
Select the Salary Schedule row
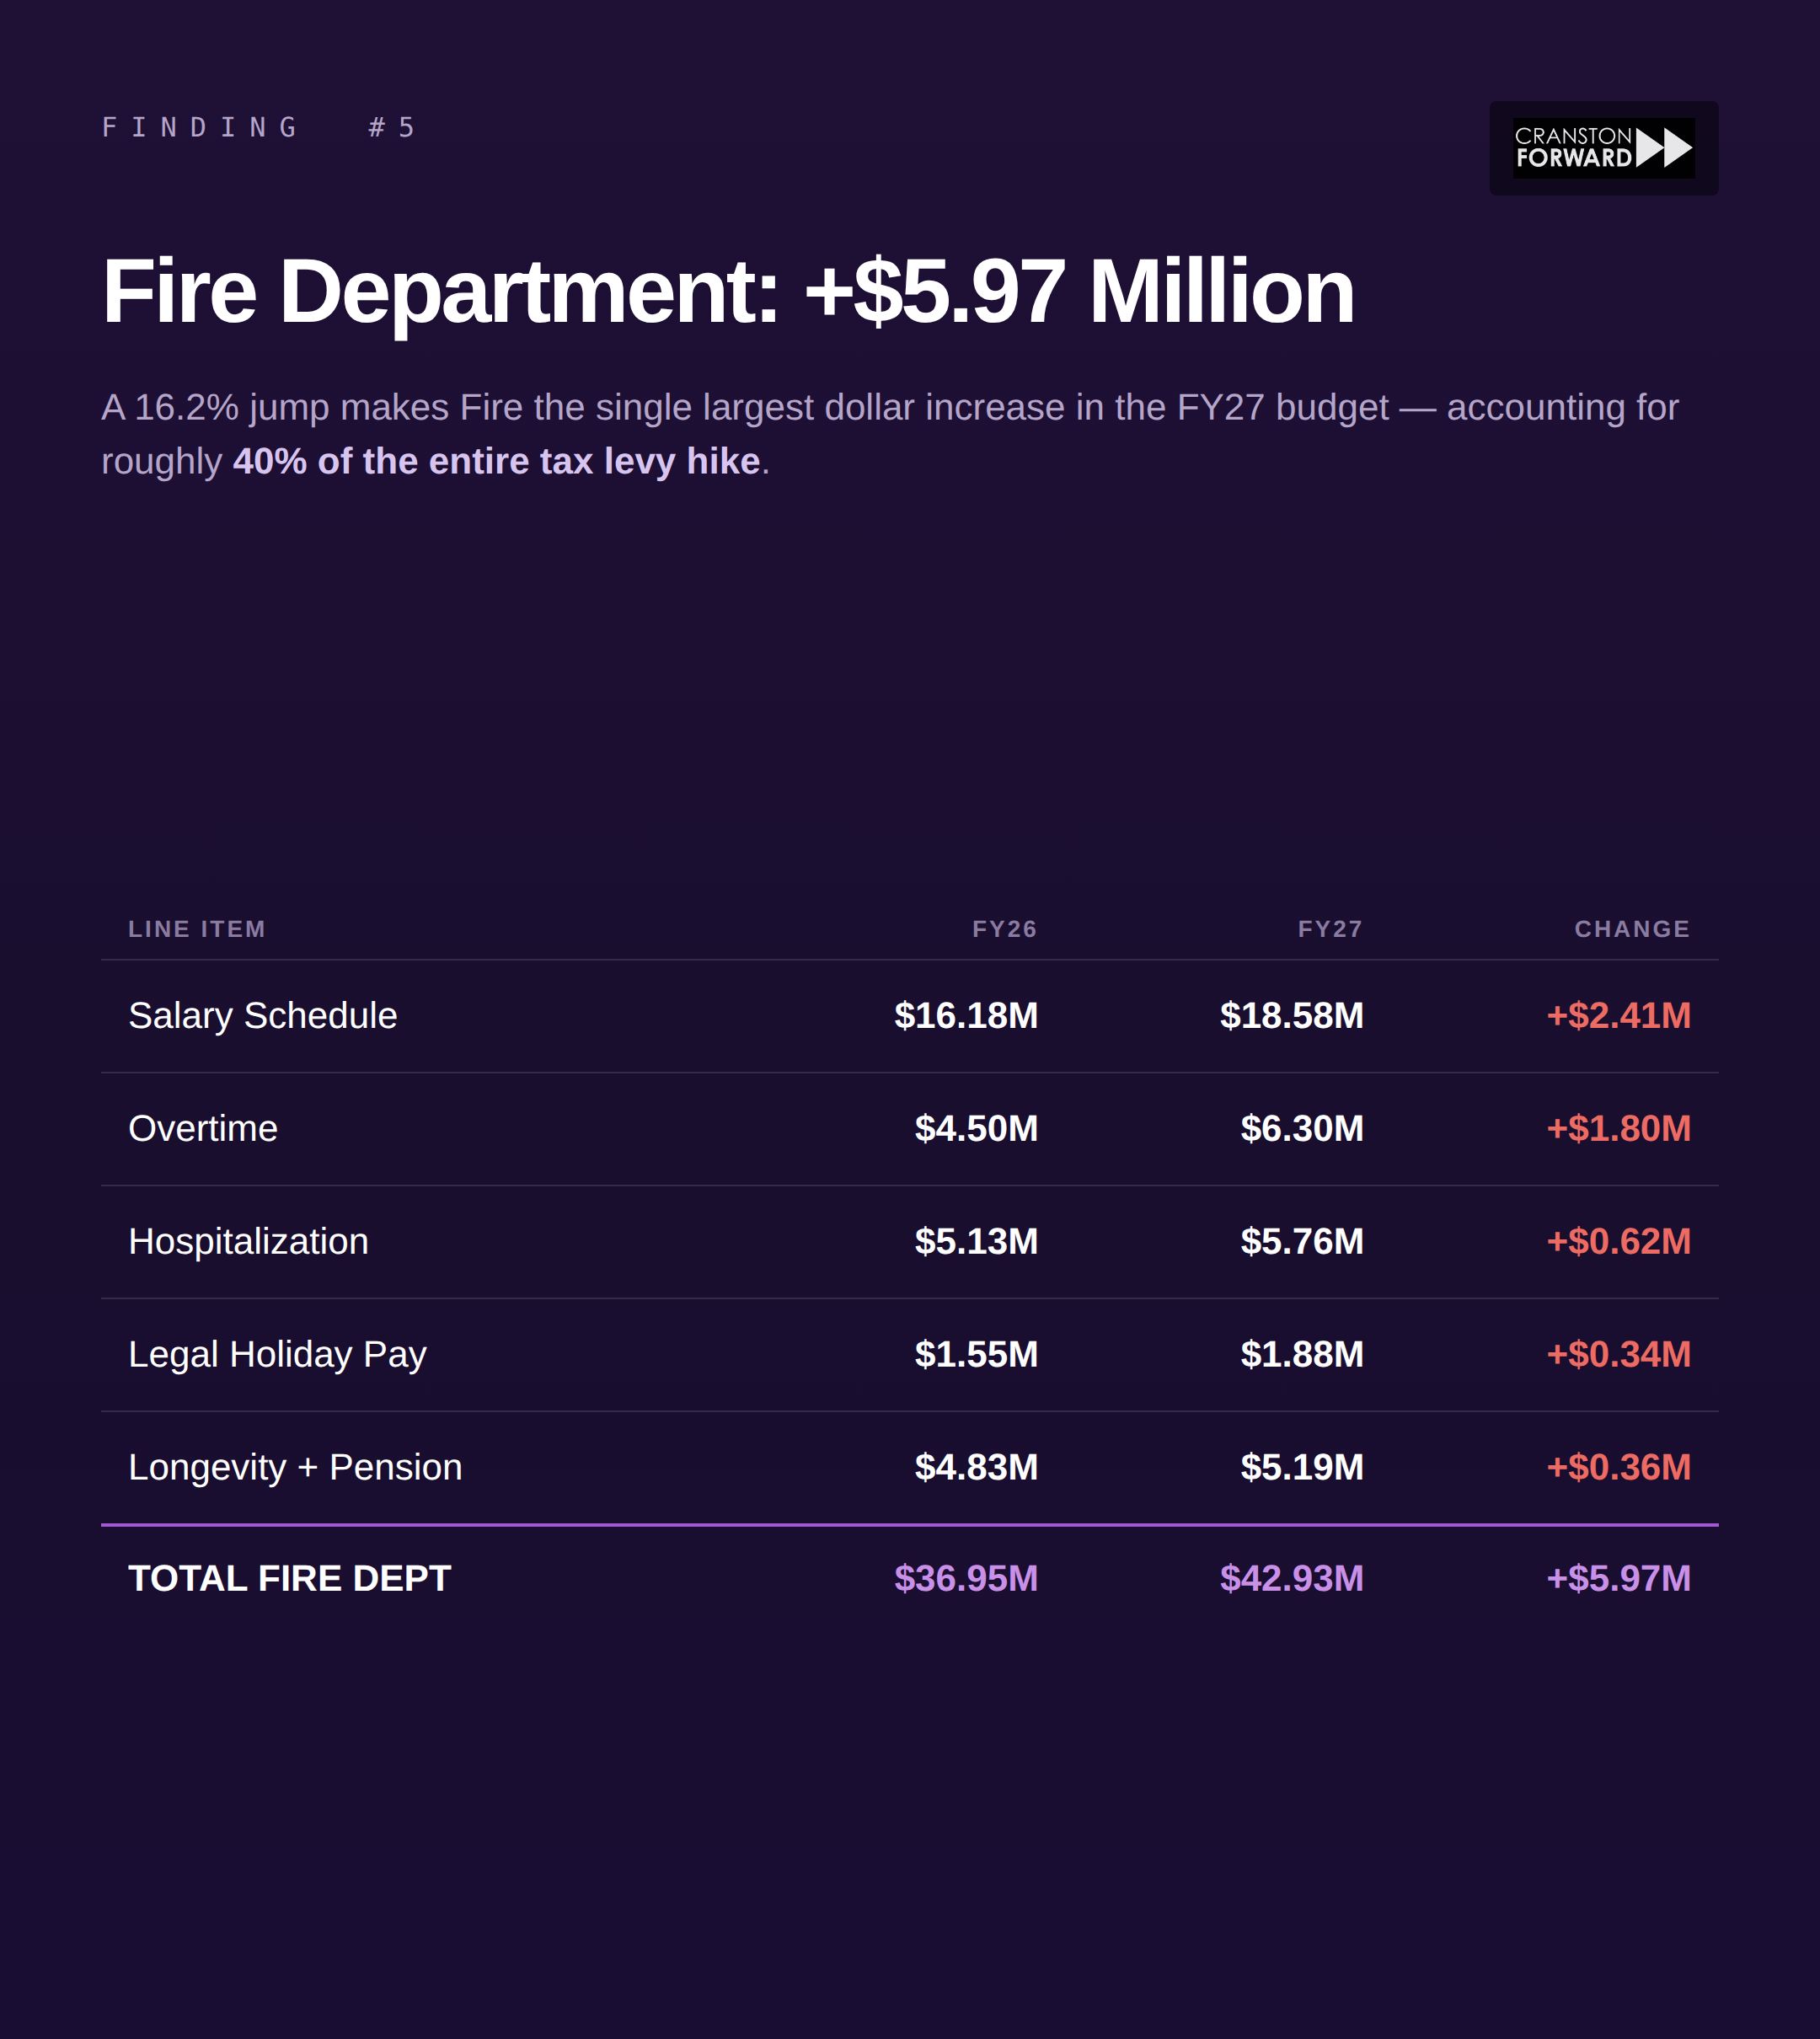coord(261,1015)
